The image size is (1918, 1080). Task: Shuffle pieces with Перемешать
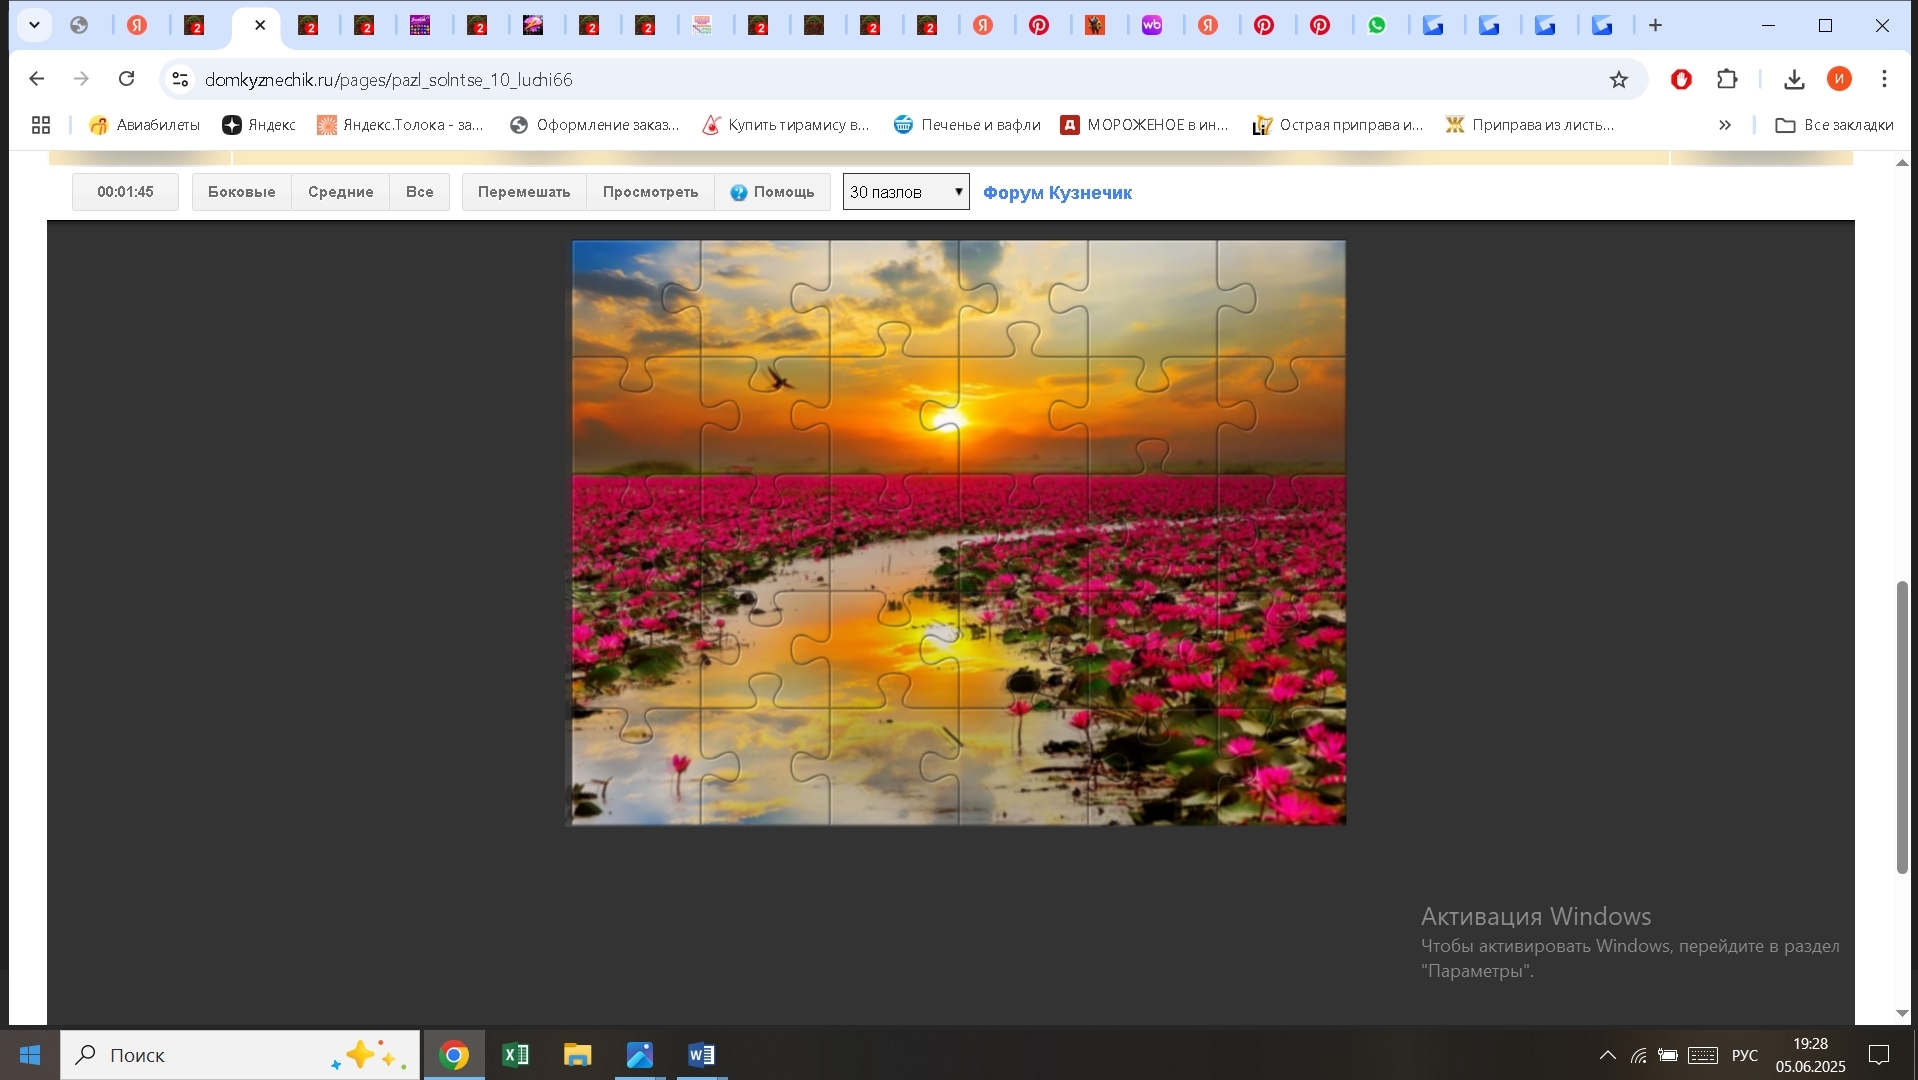coord(524,192)
